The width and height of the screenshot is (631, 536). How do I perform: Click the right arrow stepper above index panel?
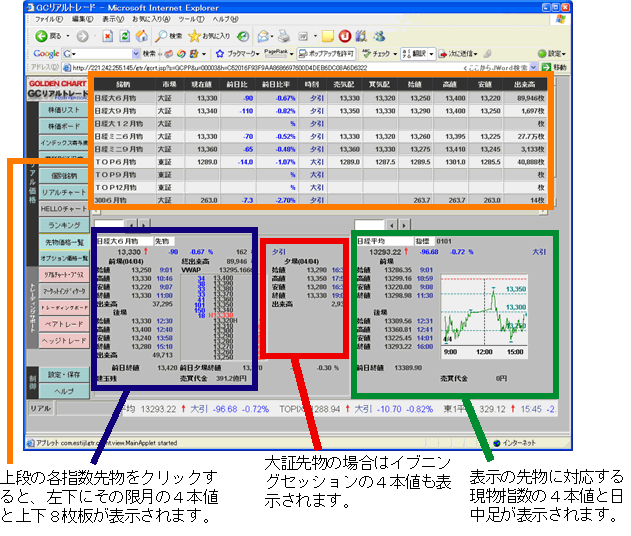(404, 225)
